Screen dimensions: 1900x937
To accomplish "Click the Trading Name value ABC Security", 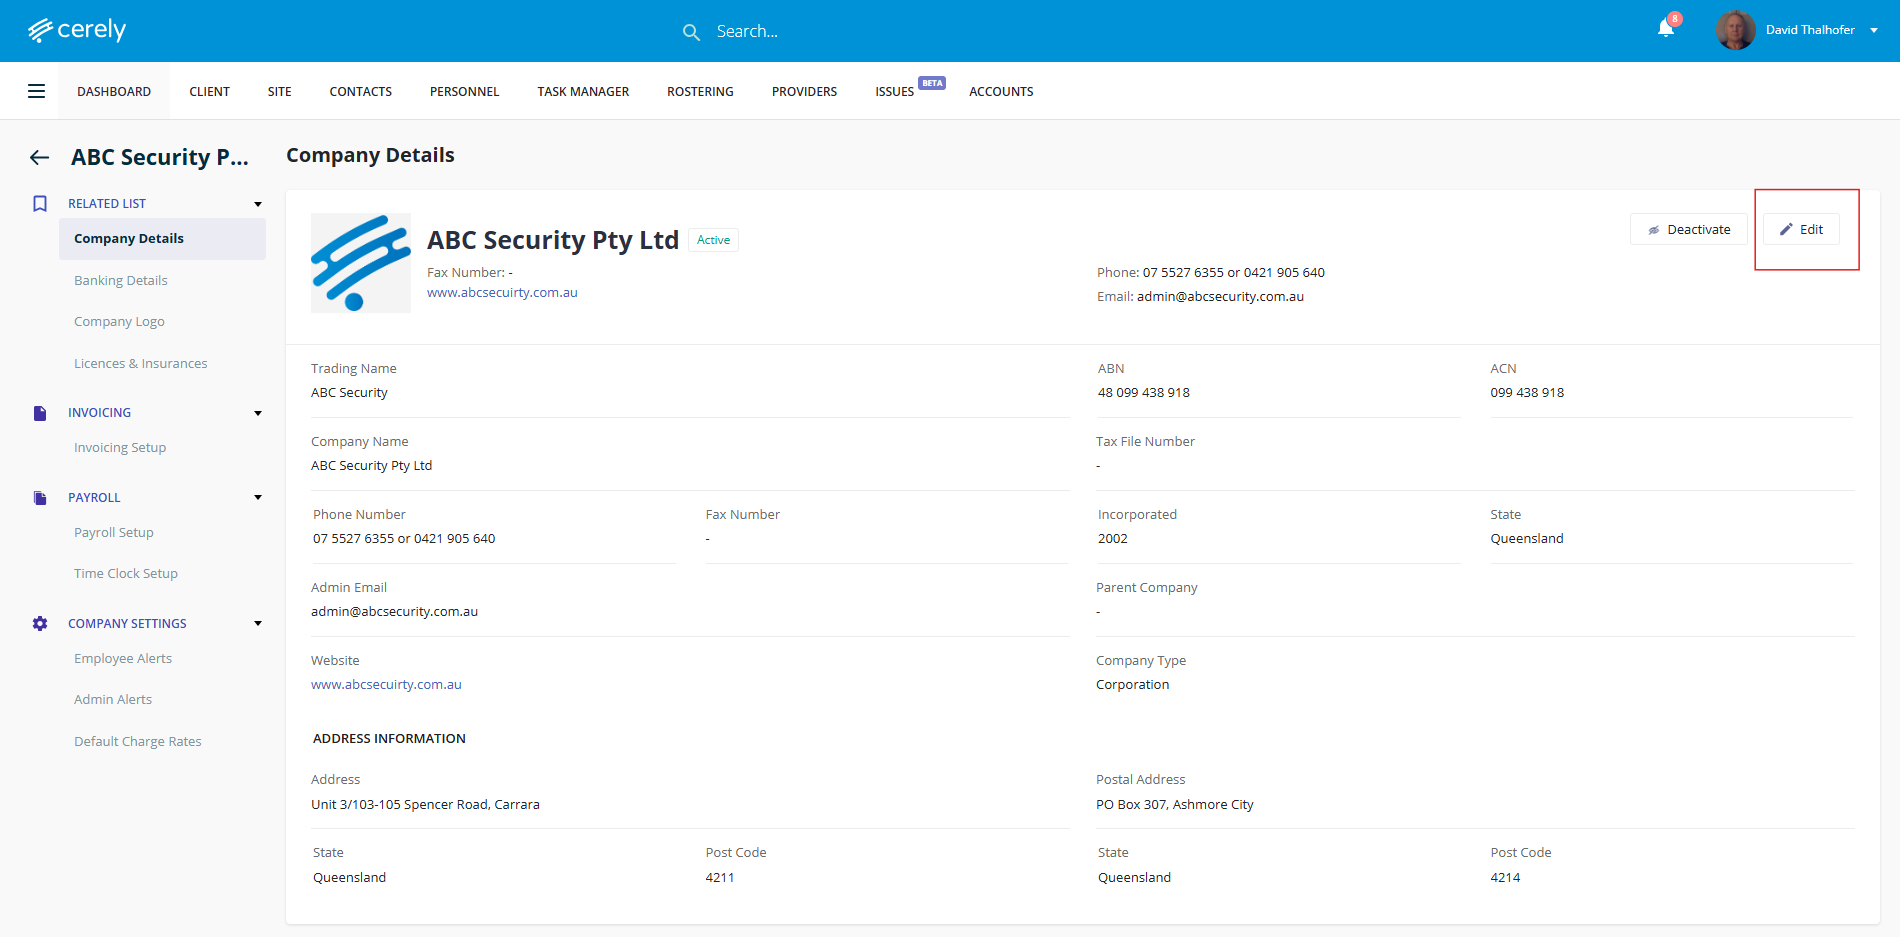I will pos(349,393).
